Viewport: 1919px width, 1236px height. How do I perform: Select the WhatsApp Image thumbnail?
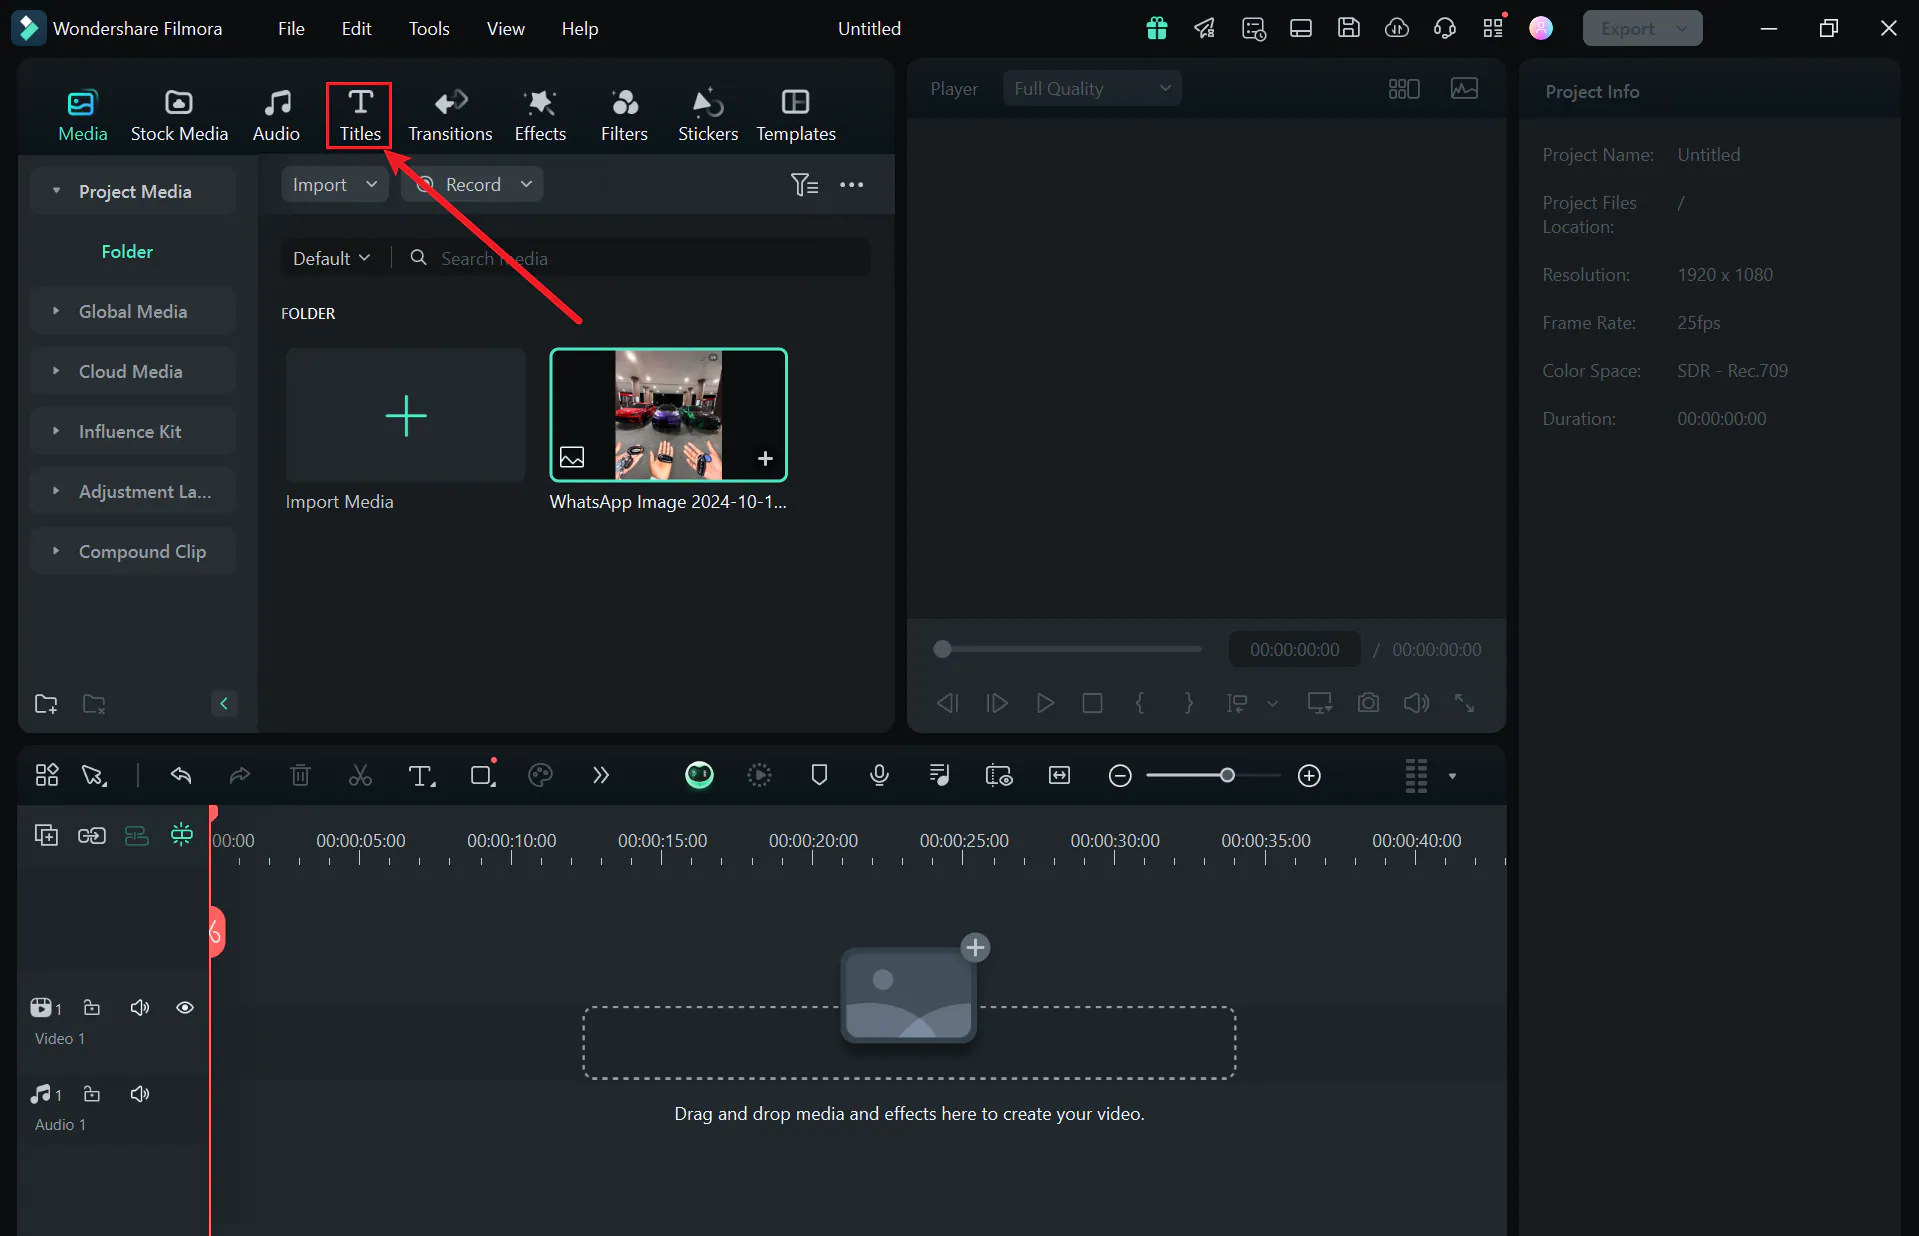(x=669, y=415)
